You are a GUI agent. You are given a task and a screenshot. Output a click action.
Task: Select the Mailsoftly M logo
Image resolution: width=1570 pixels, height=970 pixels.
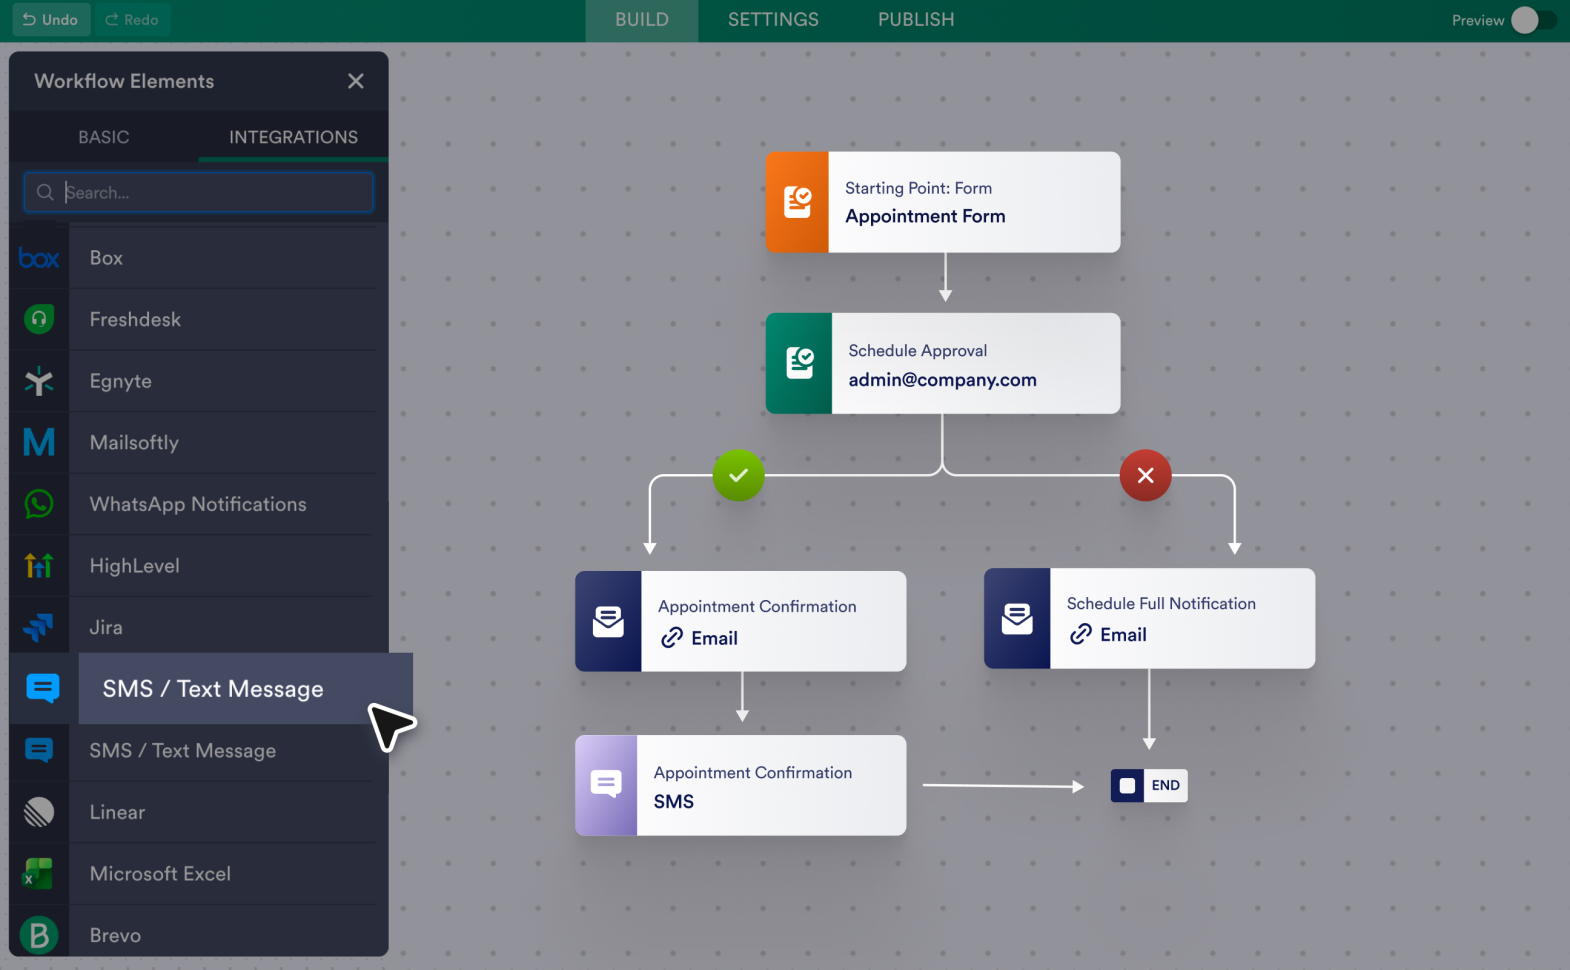point(39,442)
